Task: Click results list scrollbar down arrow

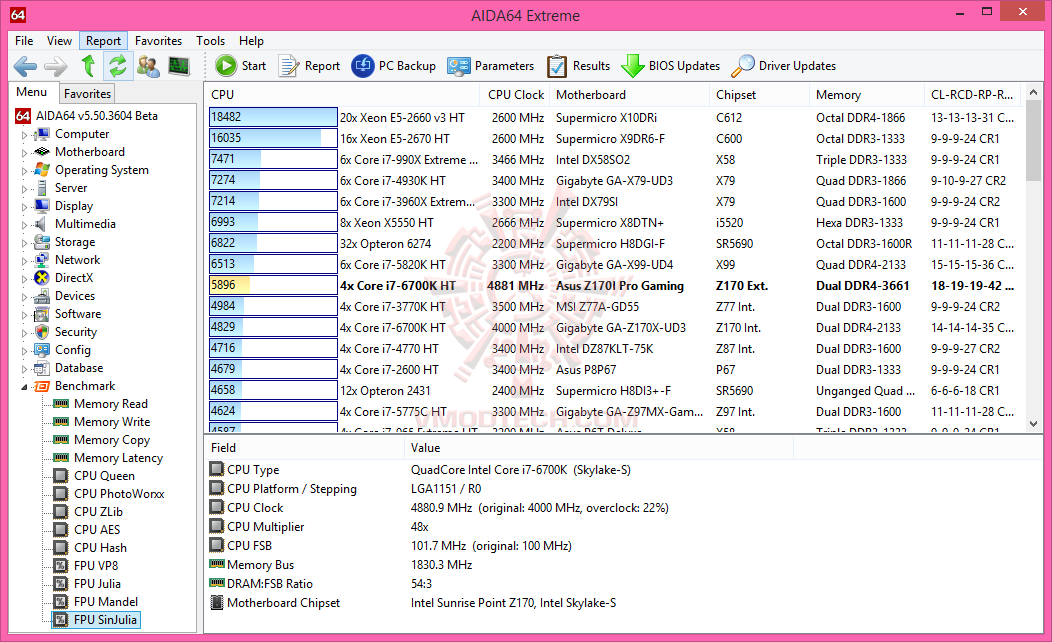Action: 1033,424
